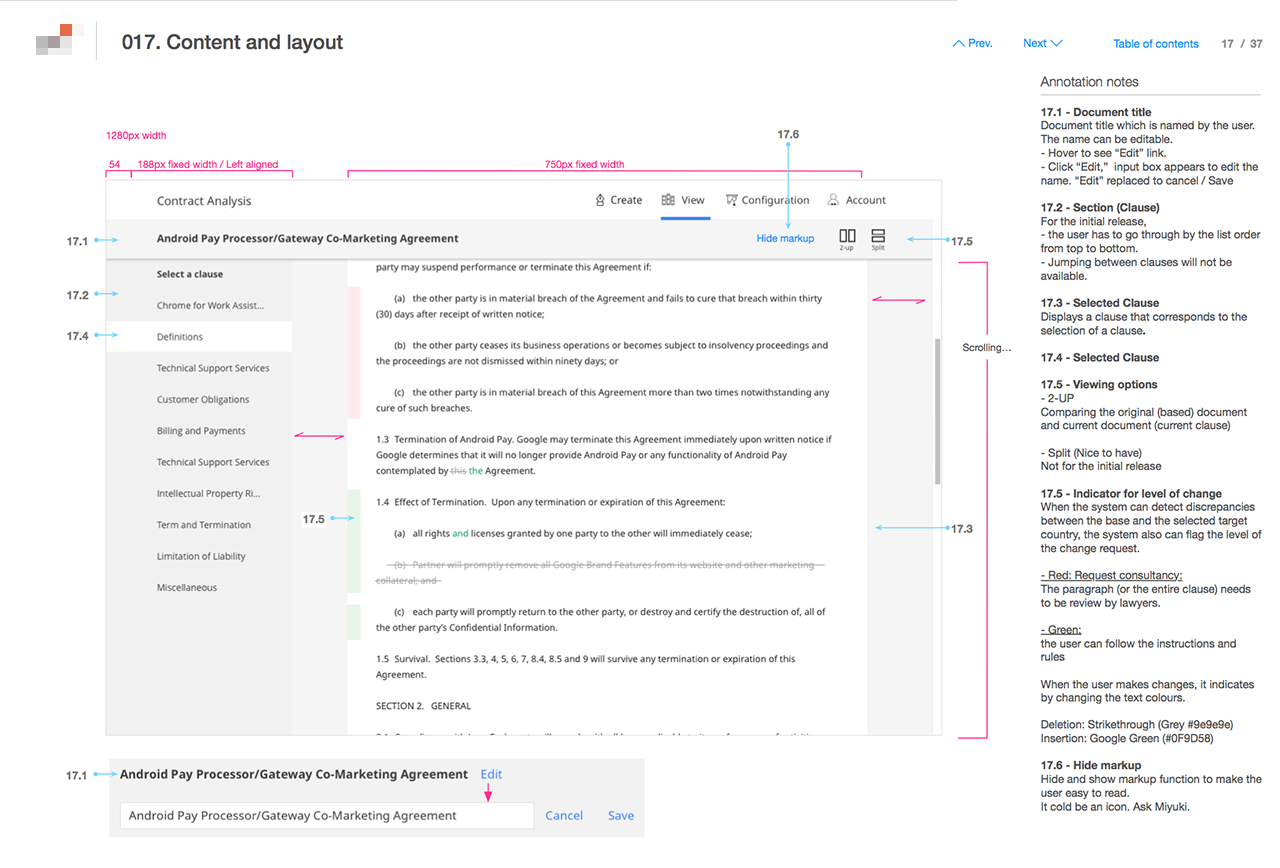Go to next page with Next
The height and width of the screenshot is (868, 1280).
pyautogui.click(x=1042, y=43)
